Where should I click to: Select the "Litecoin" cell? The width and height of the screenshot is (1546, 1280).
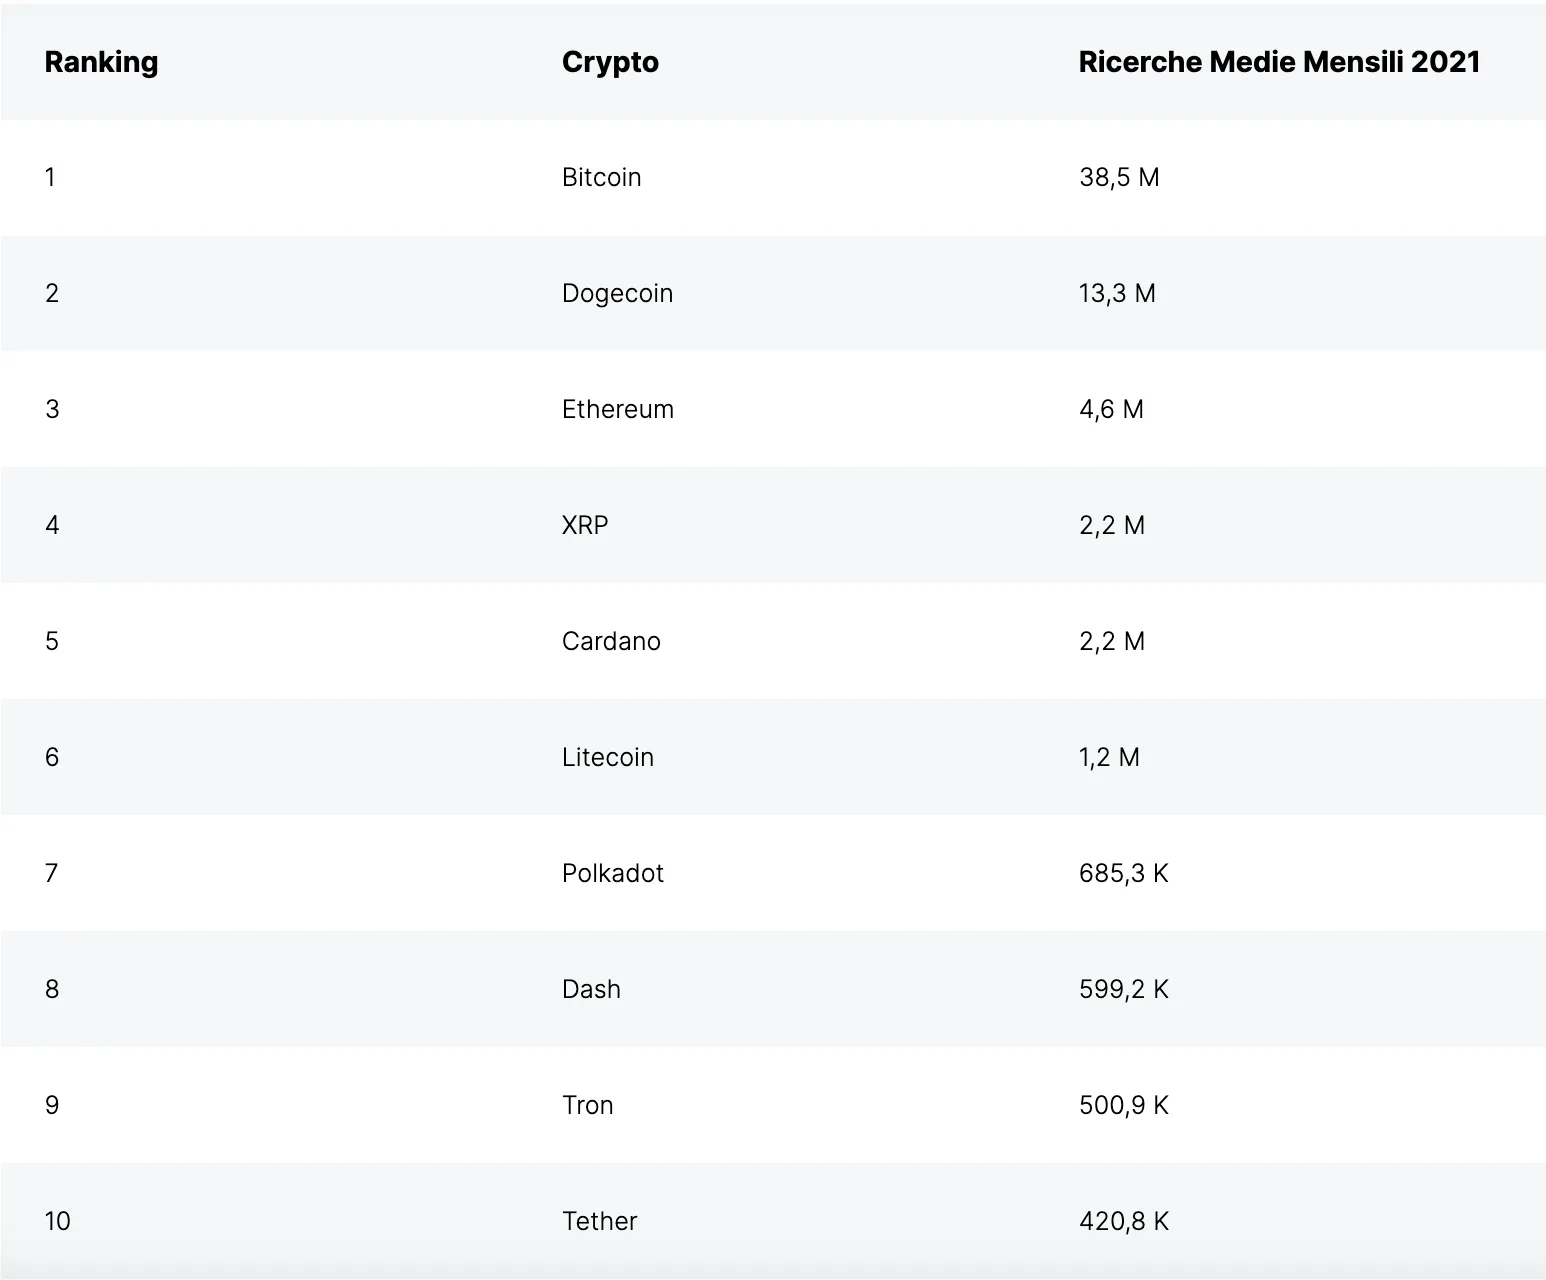[608, 757]
